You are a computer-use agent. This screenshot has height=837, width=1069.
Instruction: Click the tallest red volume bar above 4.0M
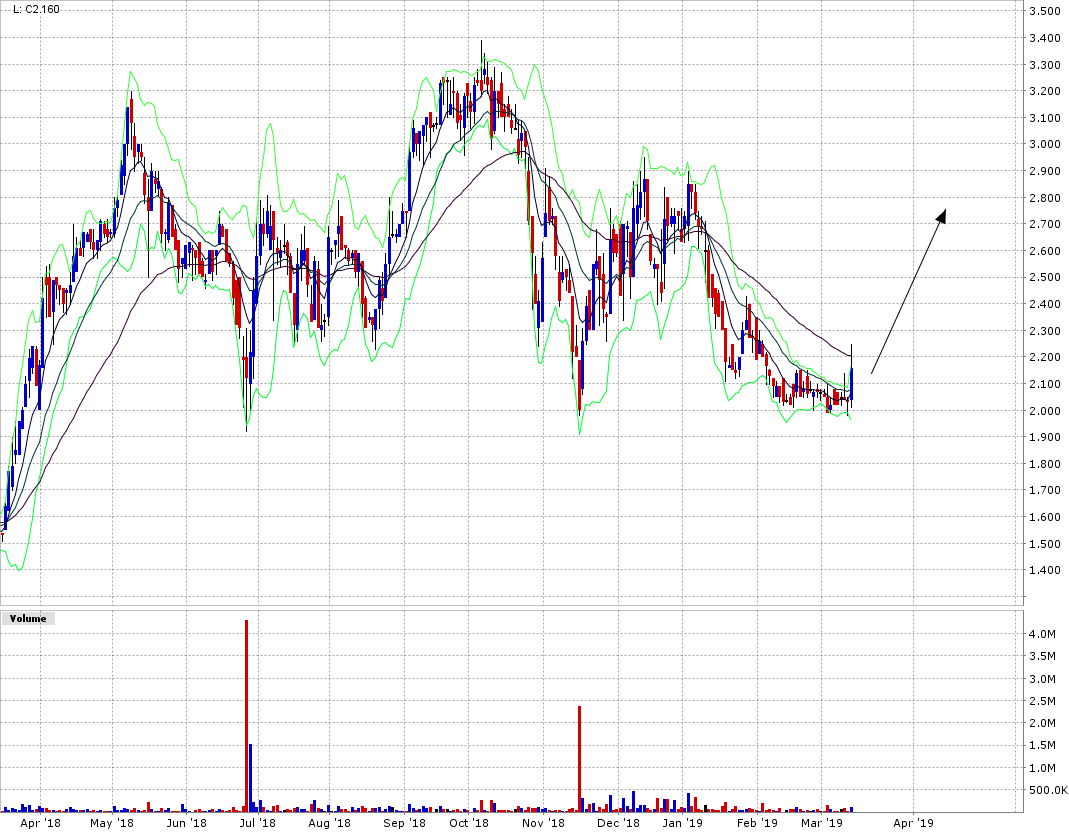(246, 716)
